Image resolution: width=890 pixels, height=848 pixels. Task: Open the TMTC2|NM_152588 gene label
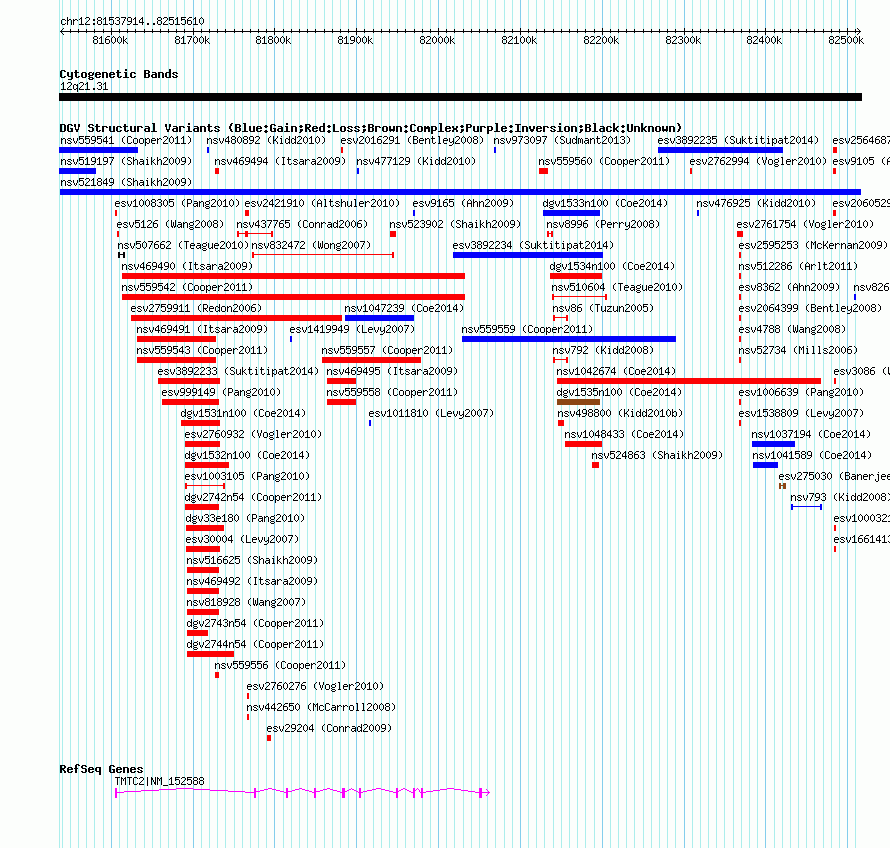tap(159, 781)
